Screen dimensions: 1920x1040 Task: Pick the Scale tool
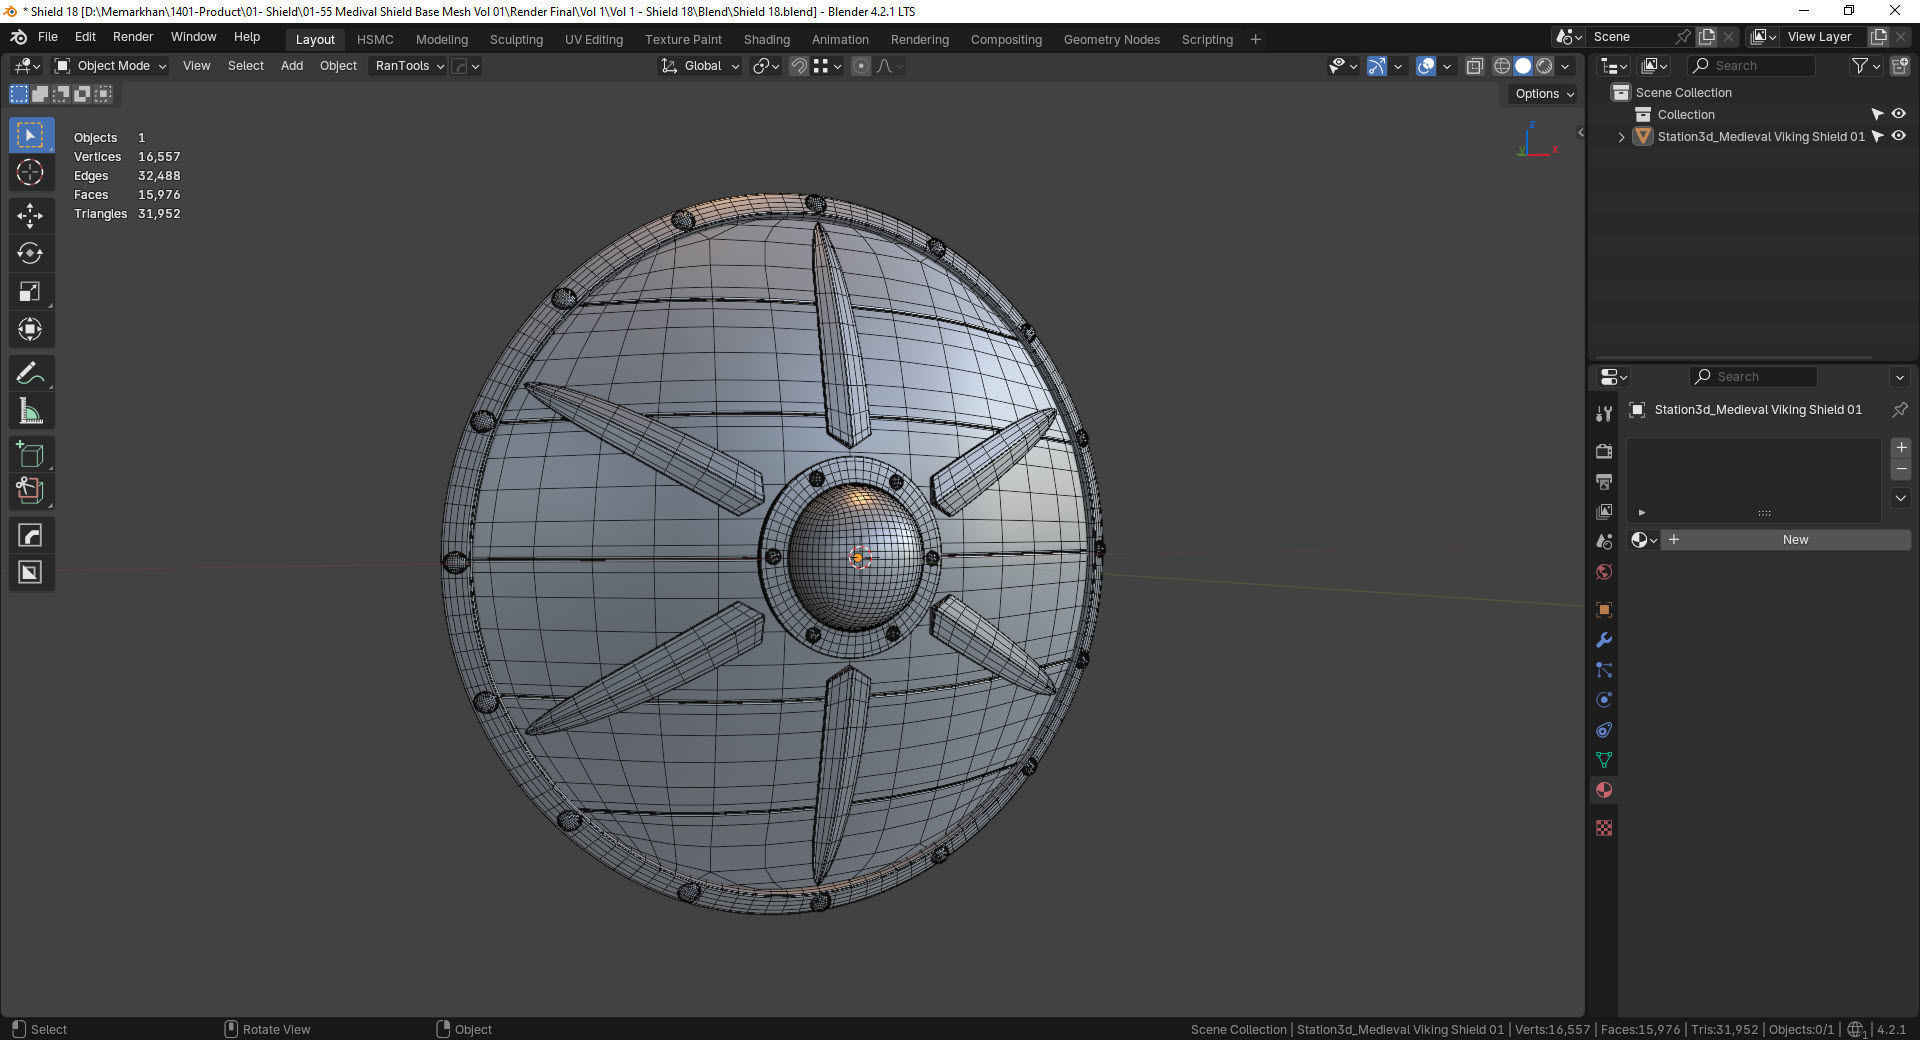coord(31,291)
